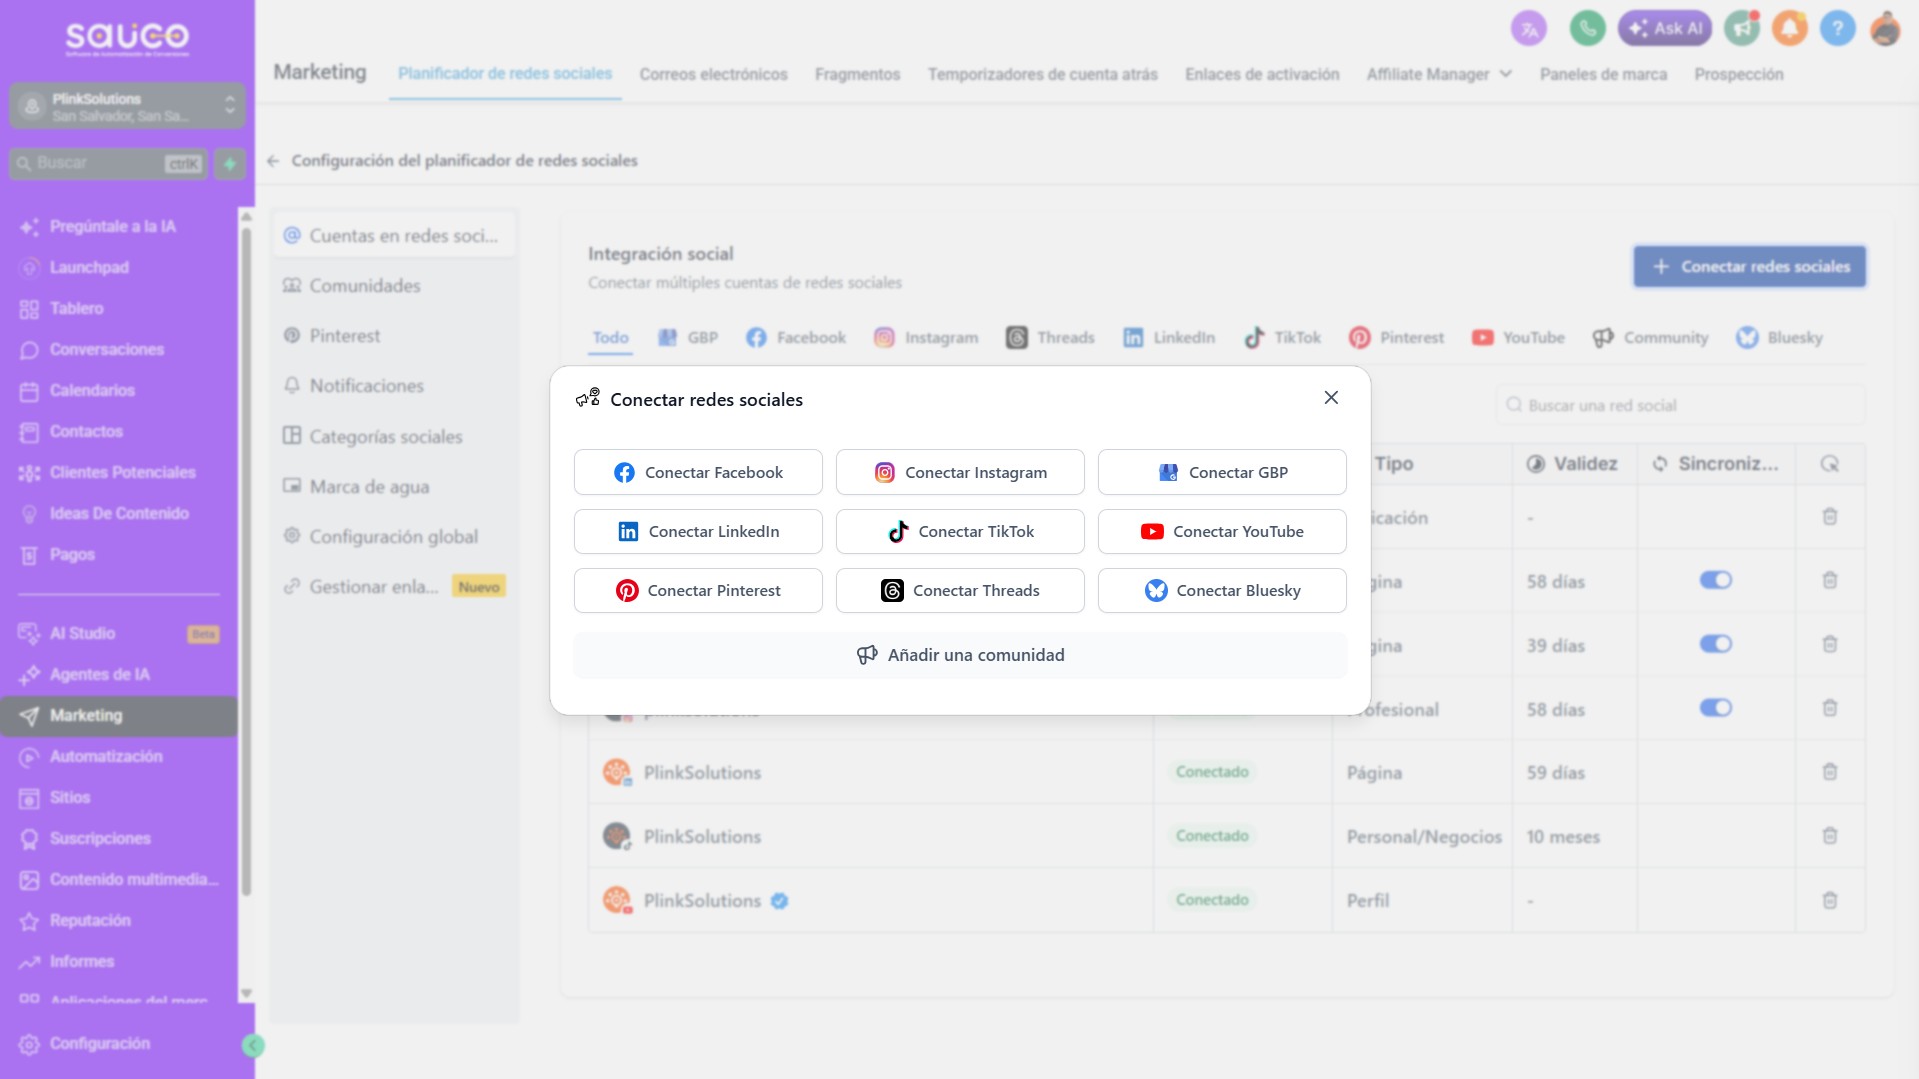The width and height of the screenshot is (1919, 1079).
Task: Open Paneles de marca tab
Action: pyautogui.click(x=1603, y=74)
